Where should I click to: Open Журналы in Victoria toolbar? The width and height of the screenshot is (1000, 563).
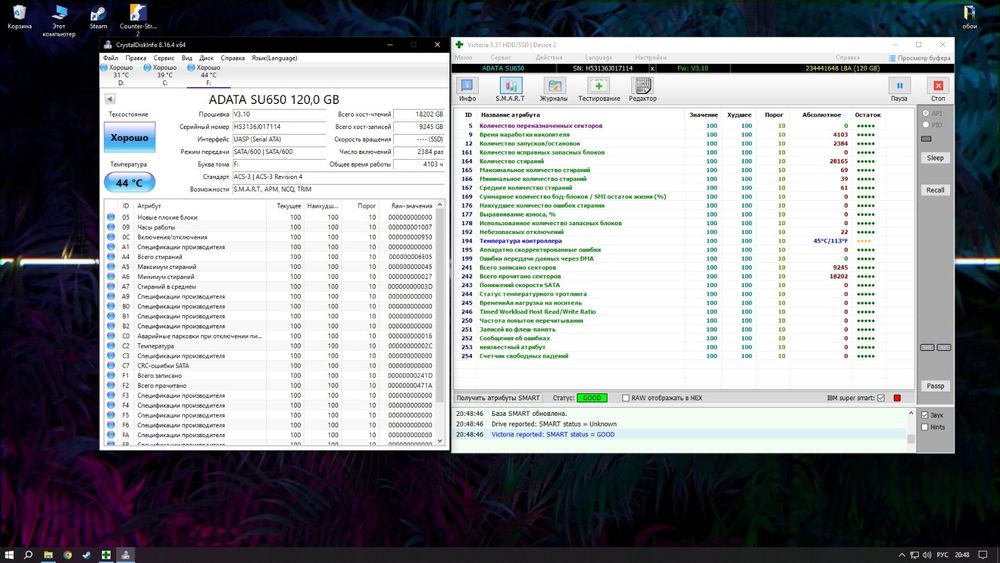pyautogui.click(x=554, y=89)
